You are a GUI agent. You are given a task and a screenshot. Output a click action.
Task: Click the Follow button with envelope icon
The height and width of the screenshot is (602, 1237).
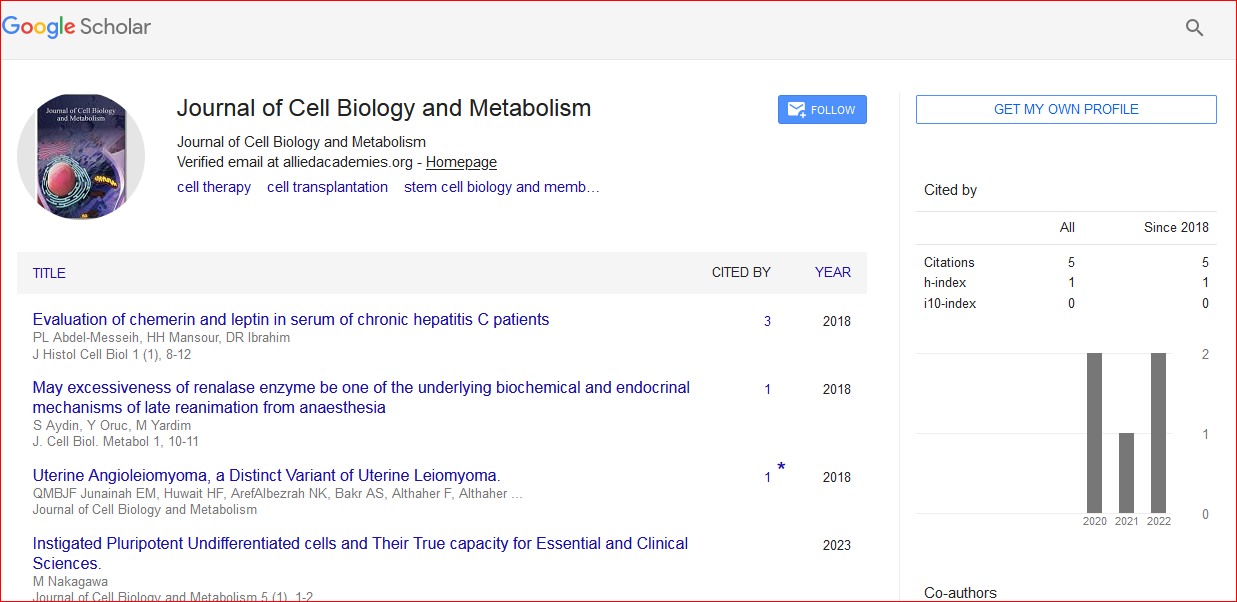[x=822, y=110]
